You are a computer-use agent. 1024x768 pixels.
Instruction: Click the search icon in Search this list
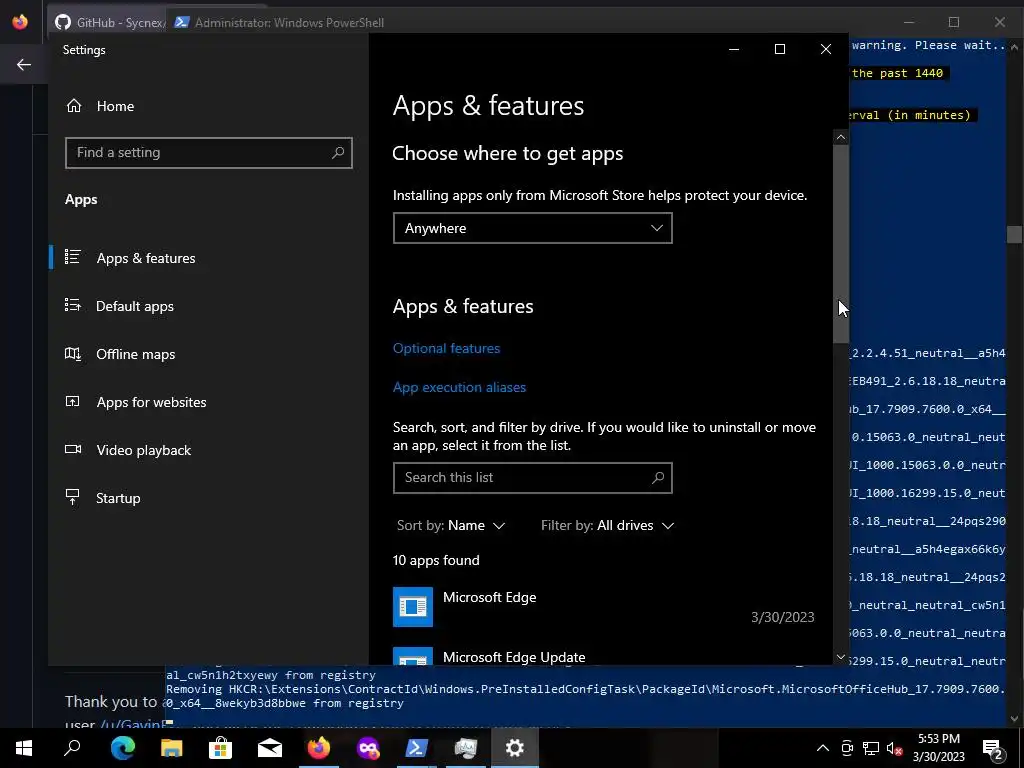(658, 478)
